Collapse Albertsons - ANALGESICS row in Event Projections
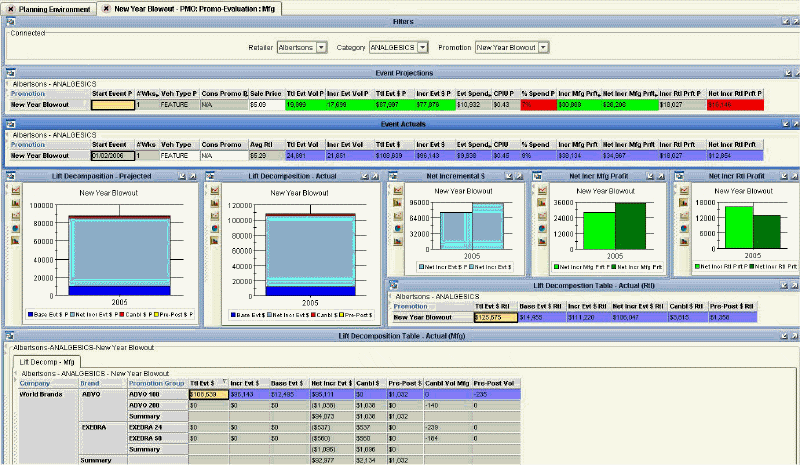The height and width of the screenshot is (465, 800). coord(8,84)
